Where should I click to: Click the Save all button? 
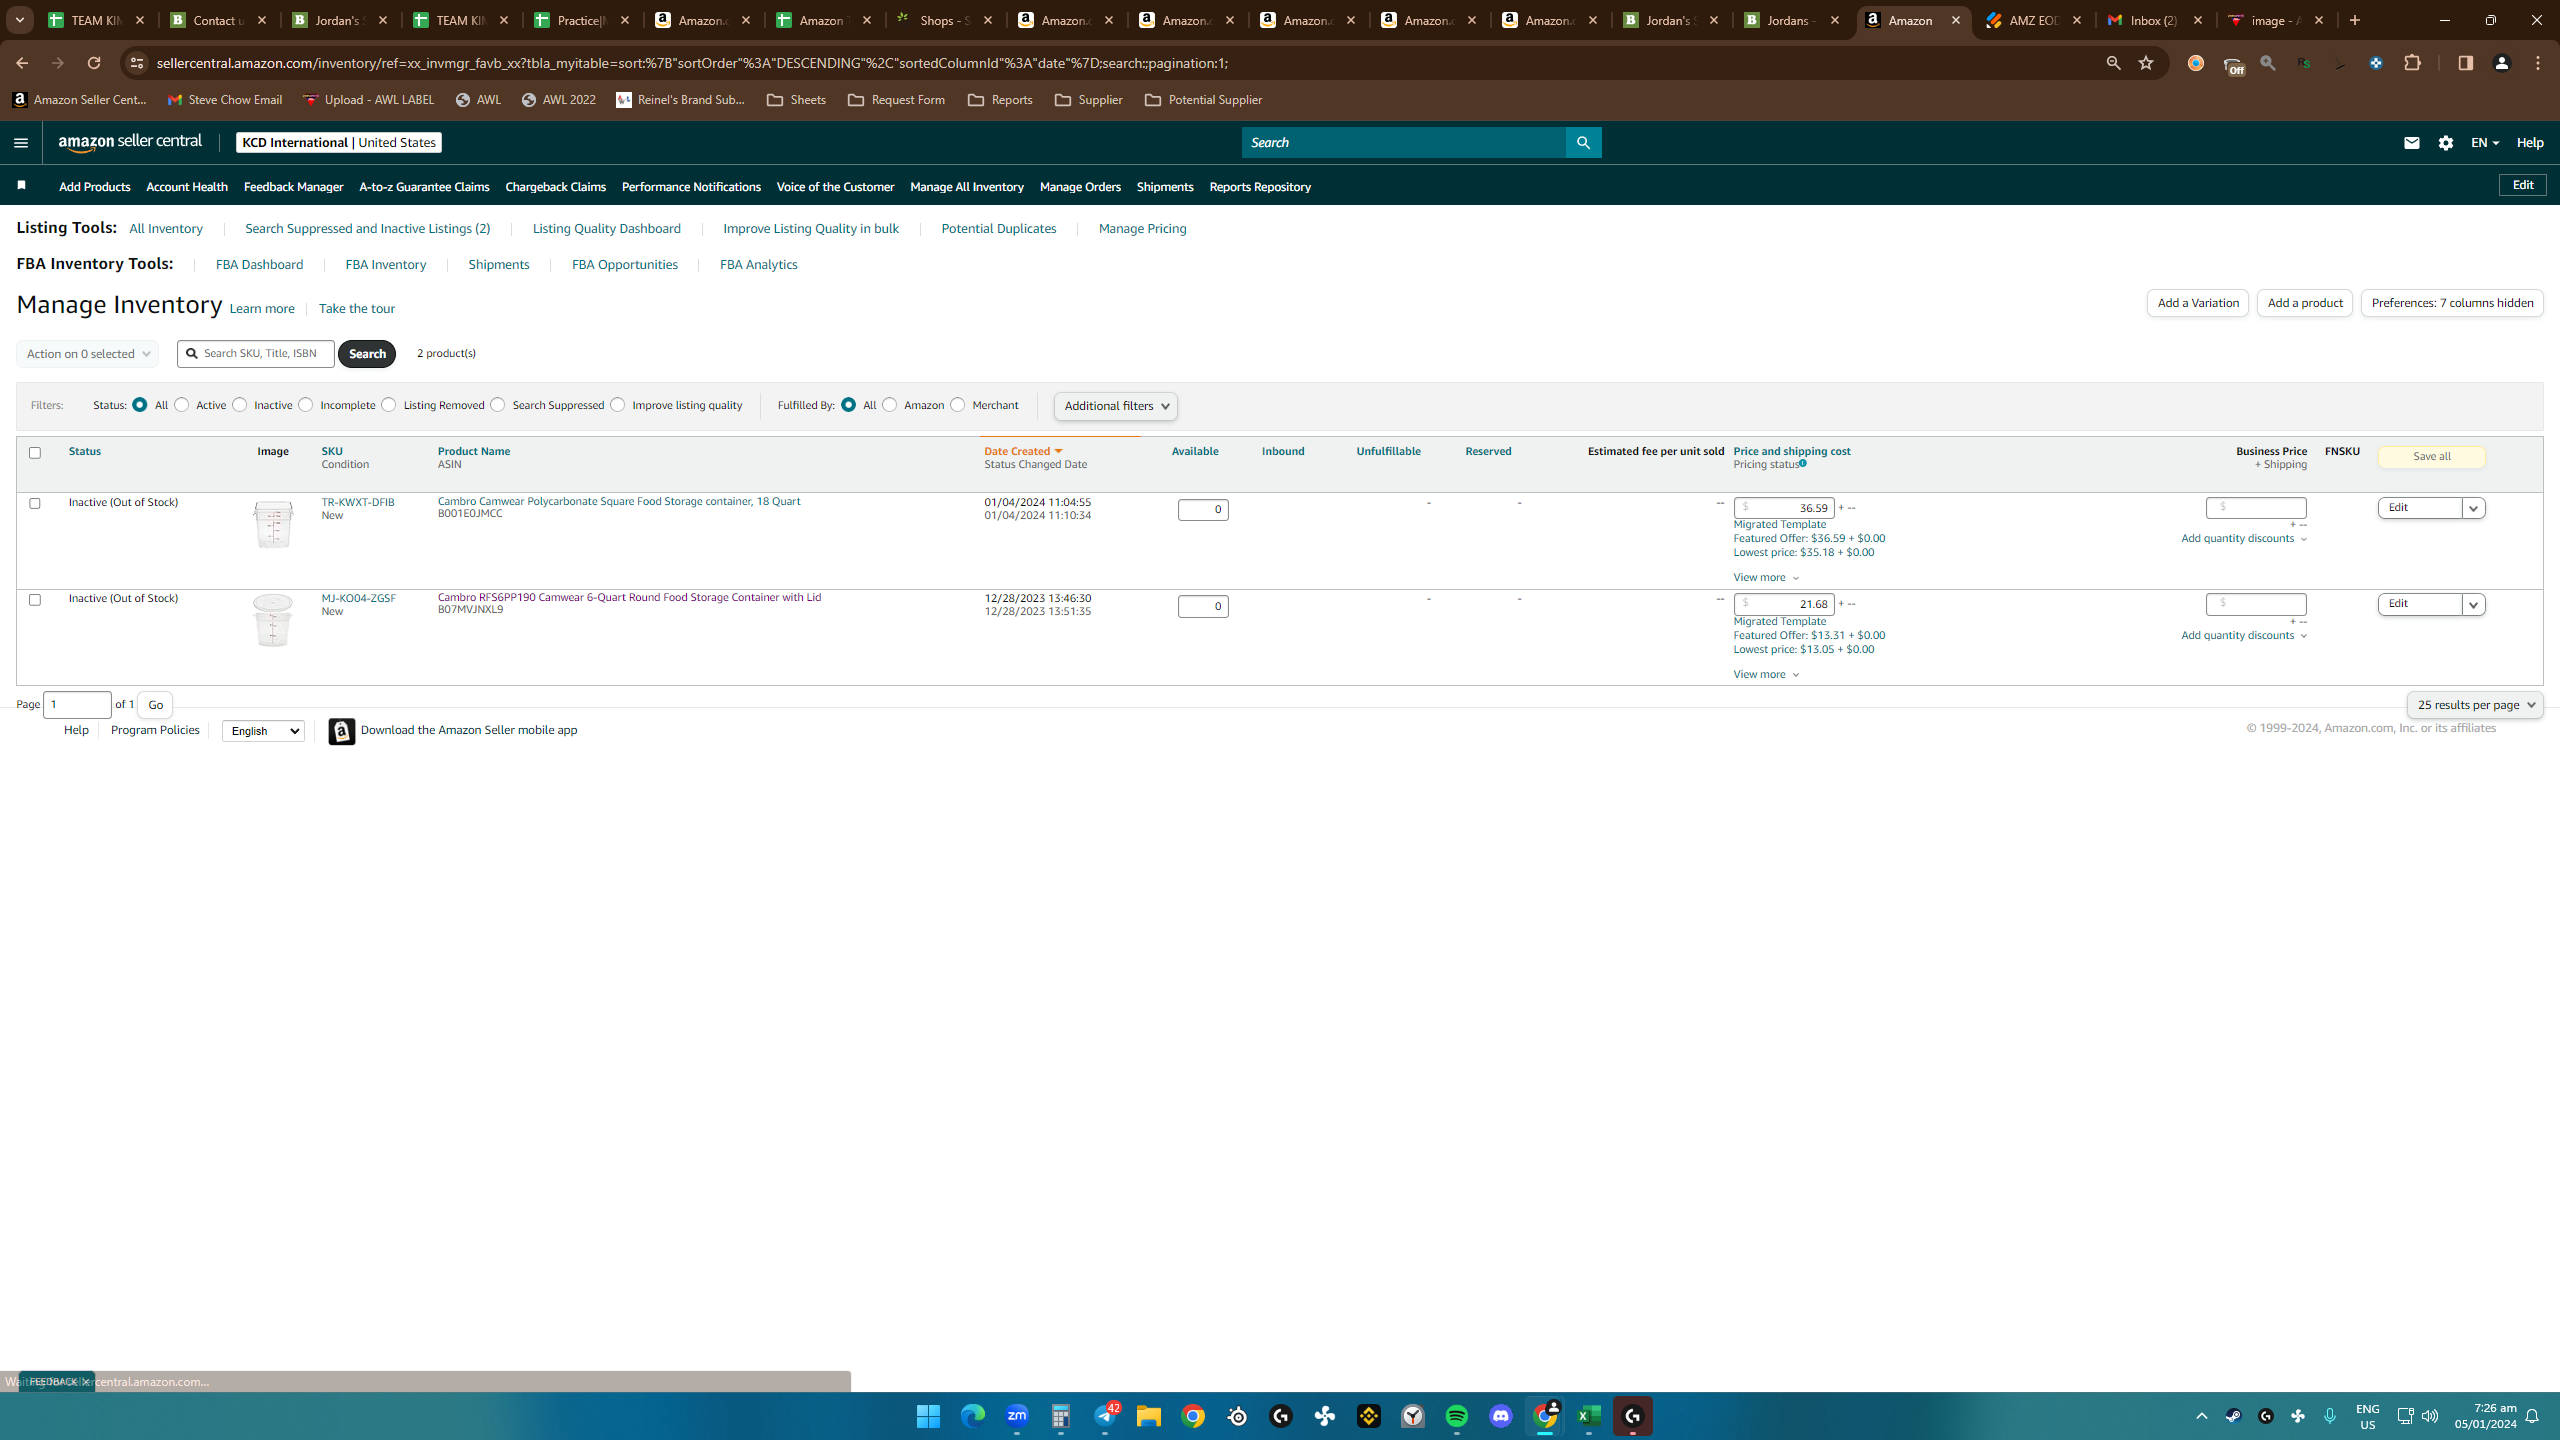2432,457
